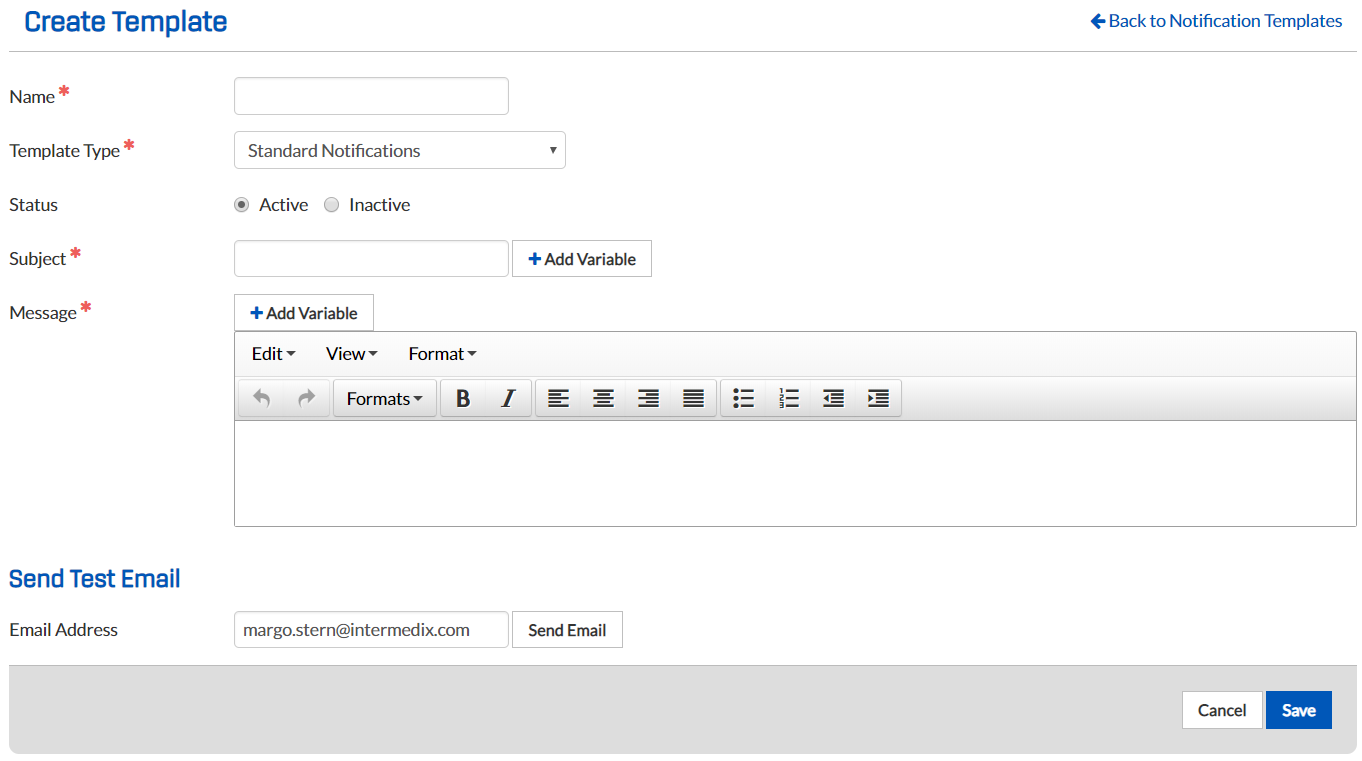Increase indent in message editor
1362x761 pixels.
click(878, 398)
